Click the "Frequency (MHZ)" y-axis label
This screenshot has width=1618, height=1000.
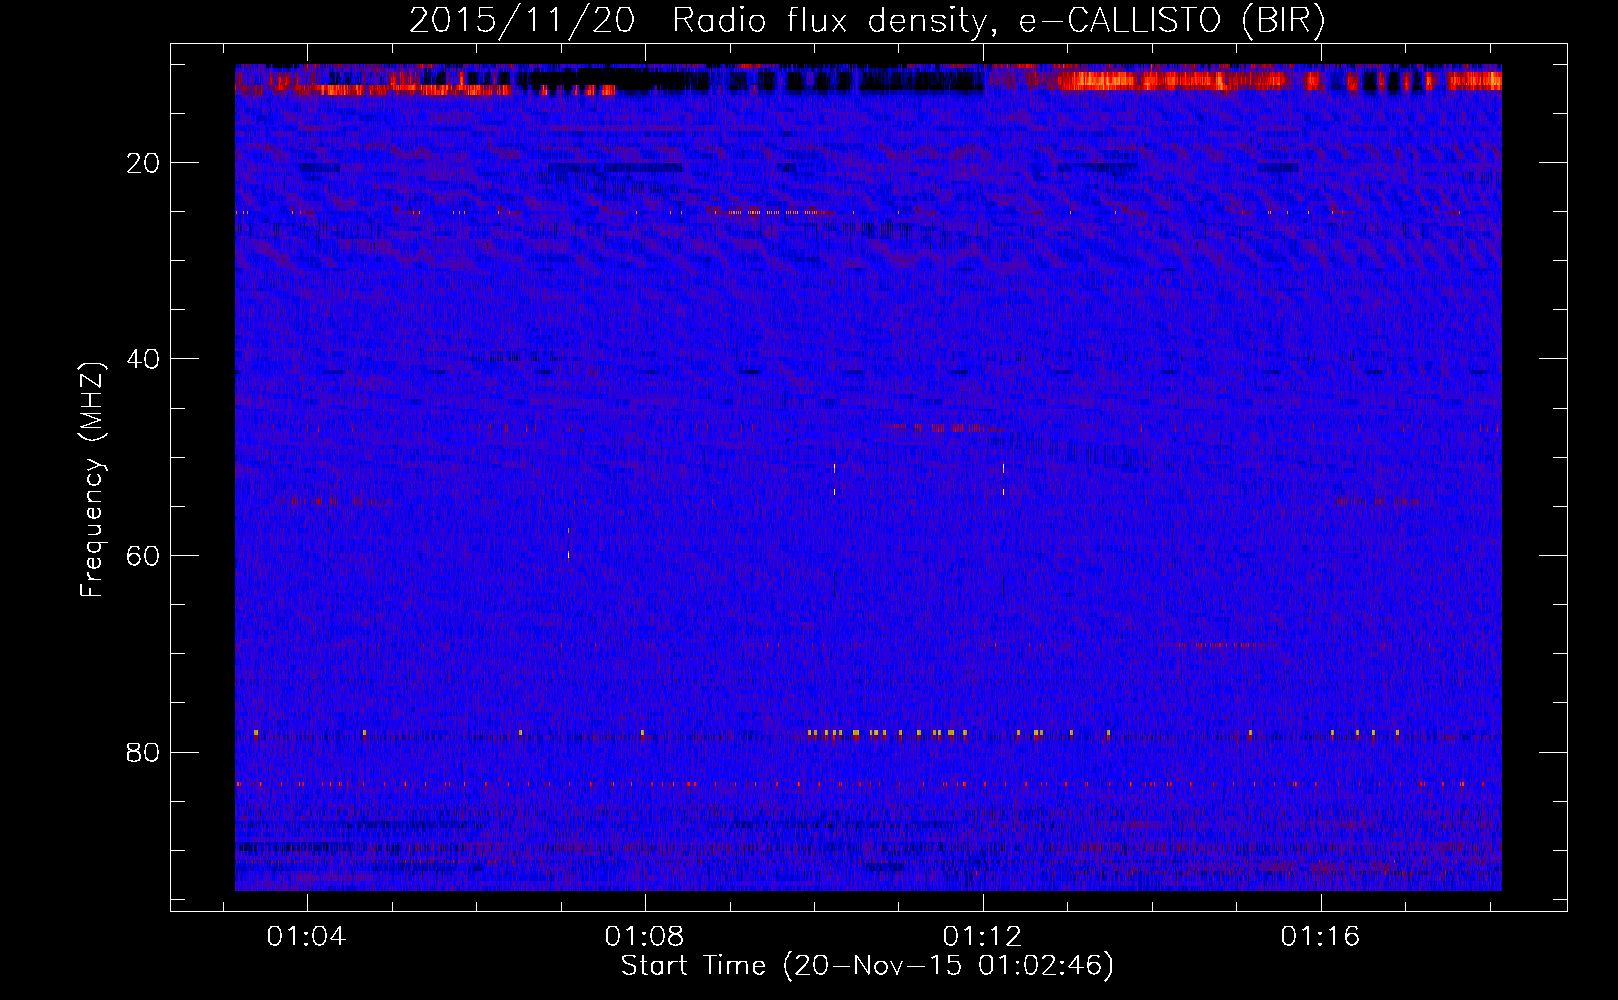92,480
